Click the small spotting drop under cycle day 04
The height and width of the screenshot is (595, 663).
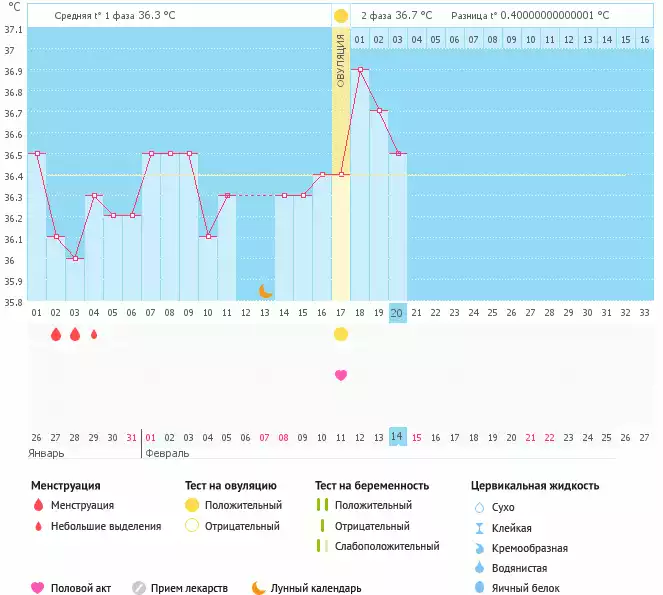point(94,335)
